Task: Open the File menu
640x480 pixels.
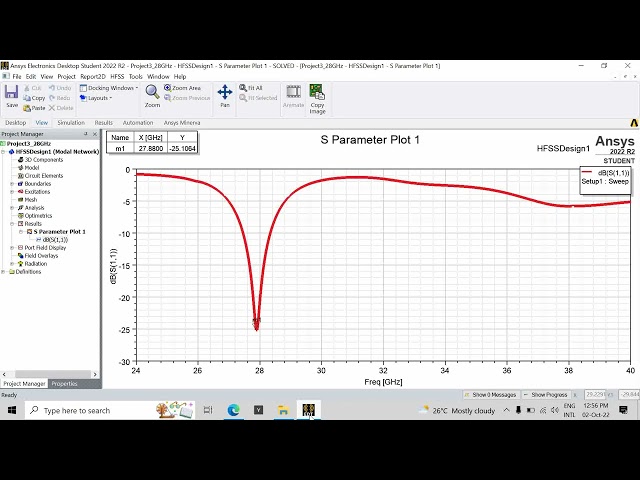Action: (17, 76)
